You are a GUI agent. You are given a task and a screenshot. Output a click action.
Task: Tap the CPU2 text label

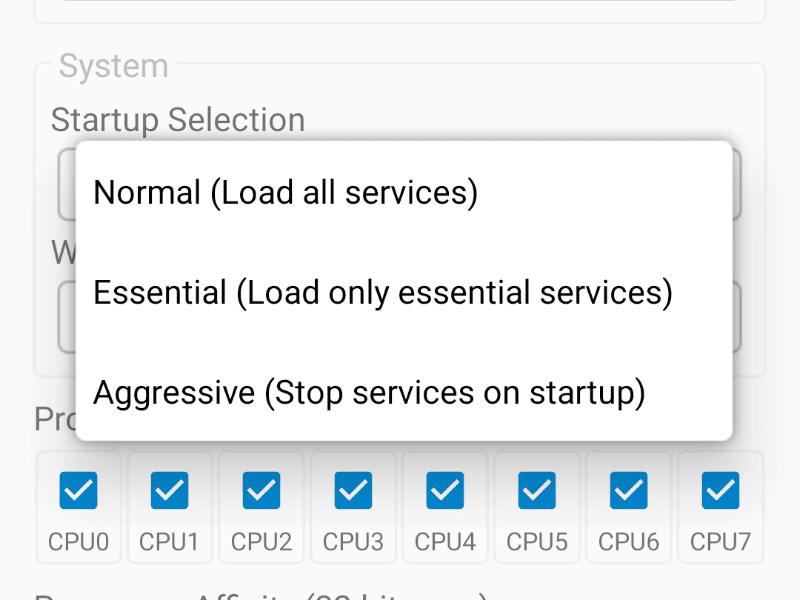click(261, 542)
